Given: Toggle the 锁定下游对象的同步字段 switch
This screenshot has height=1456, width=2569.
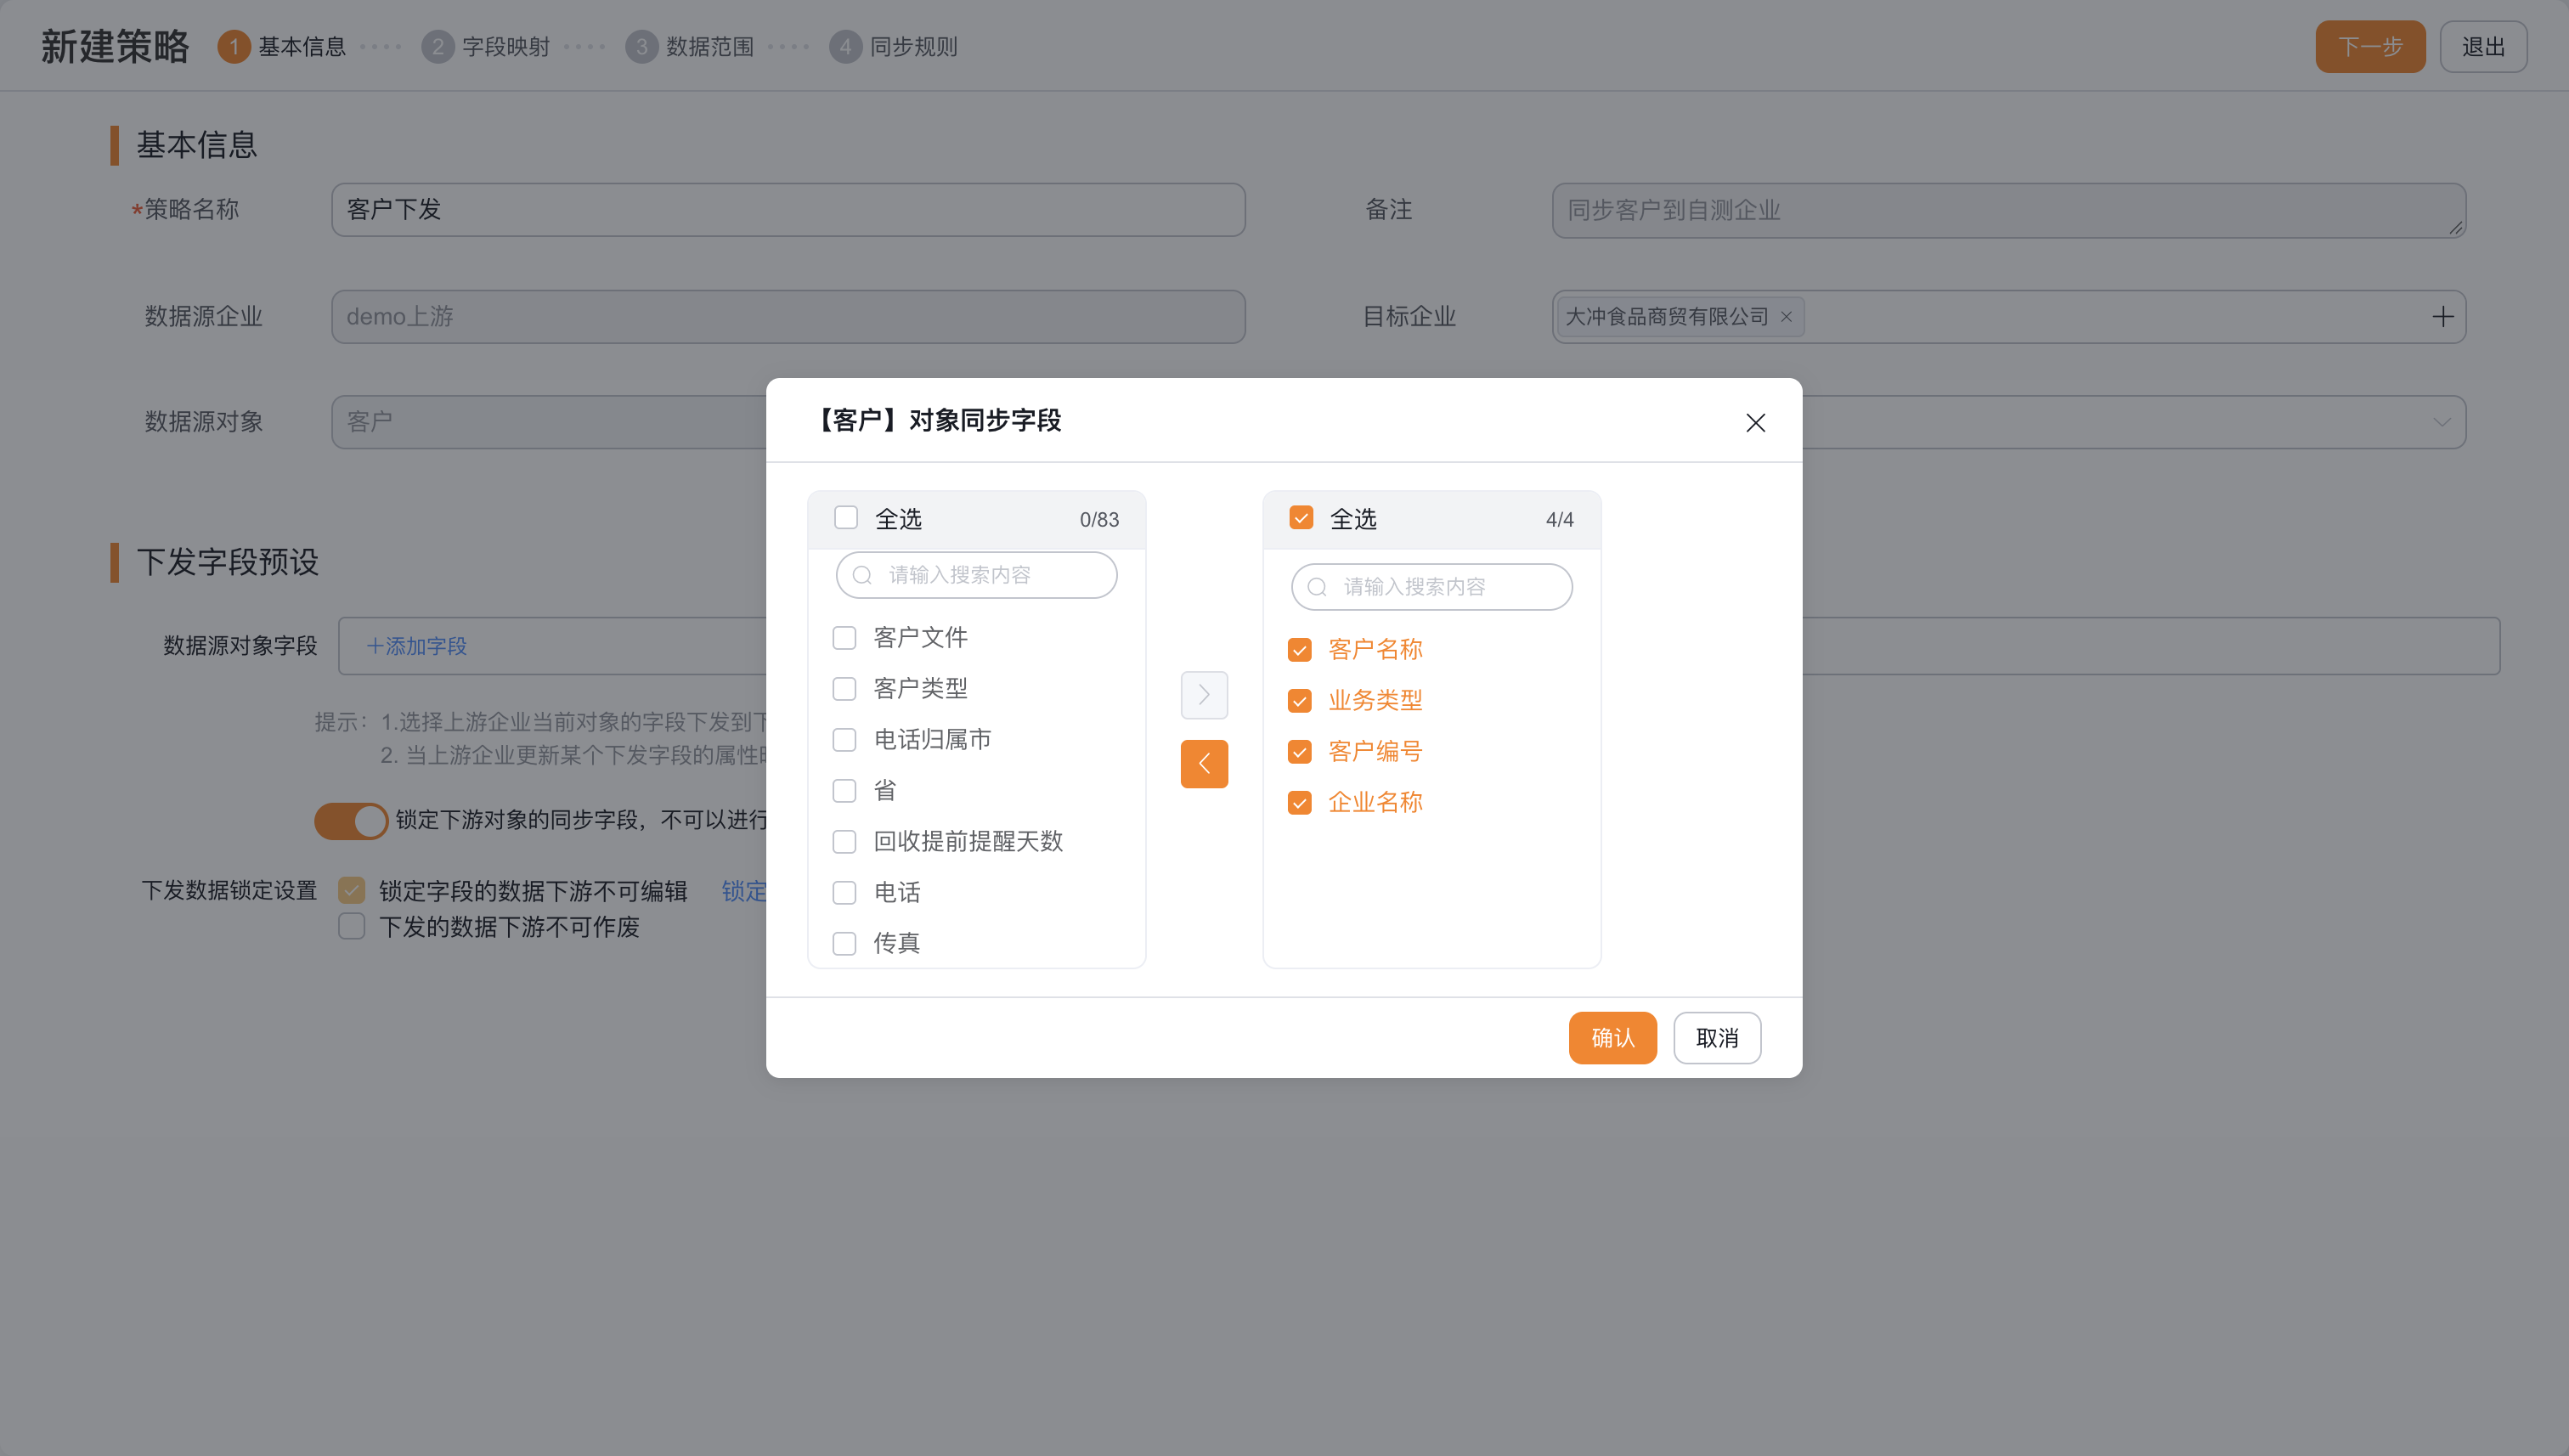Looking at the screenshot, I should (351, 821).
